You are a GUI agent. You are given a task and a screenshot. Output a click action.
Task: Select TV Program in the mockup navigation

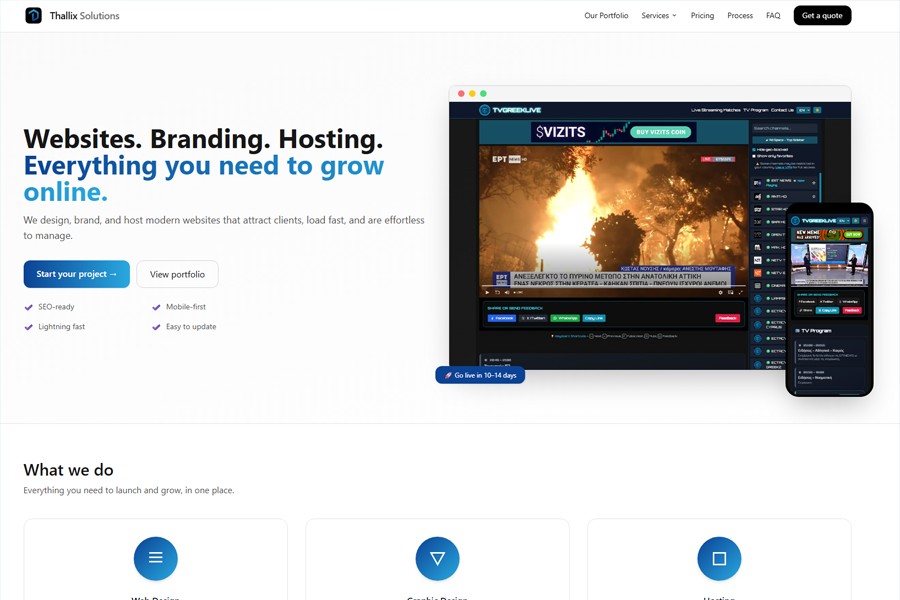(756, 109)
